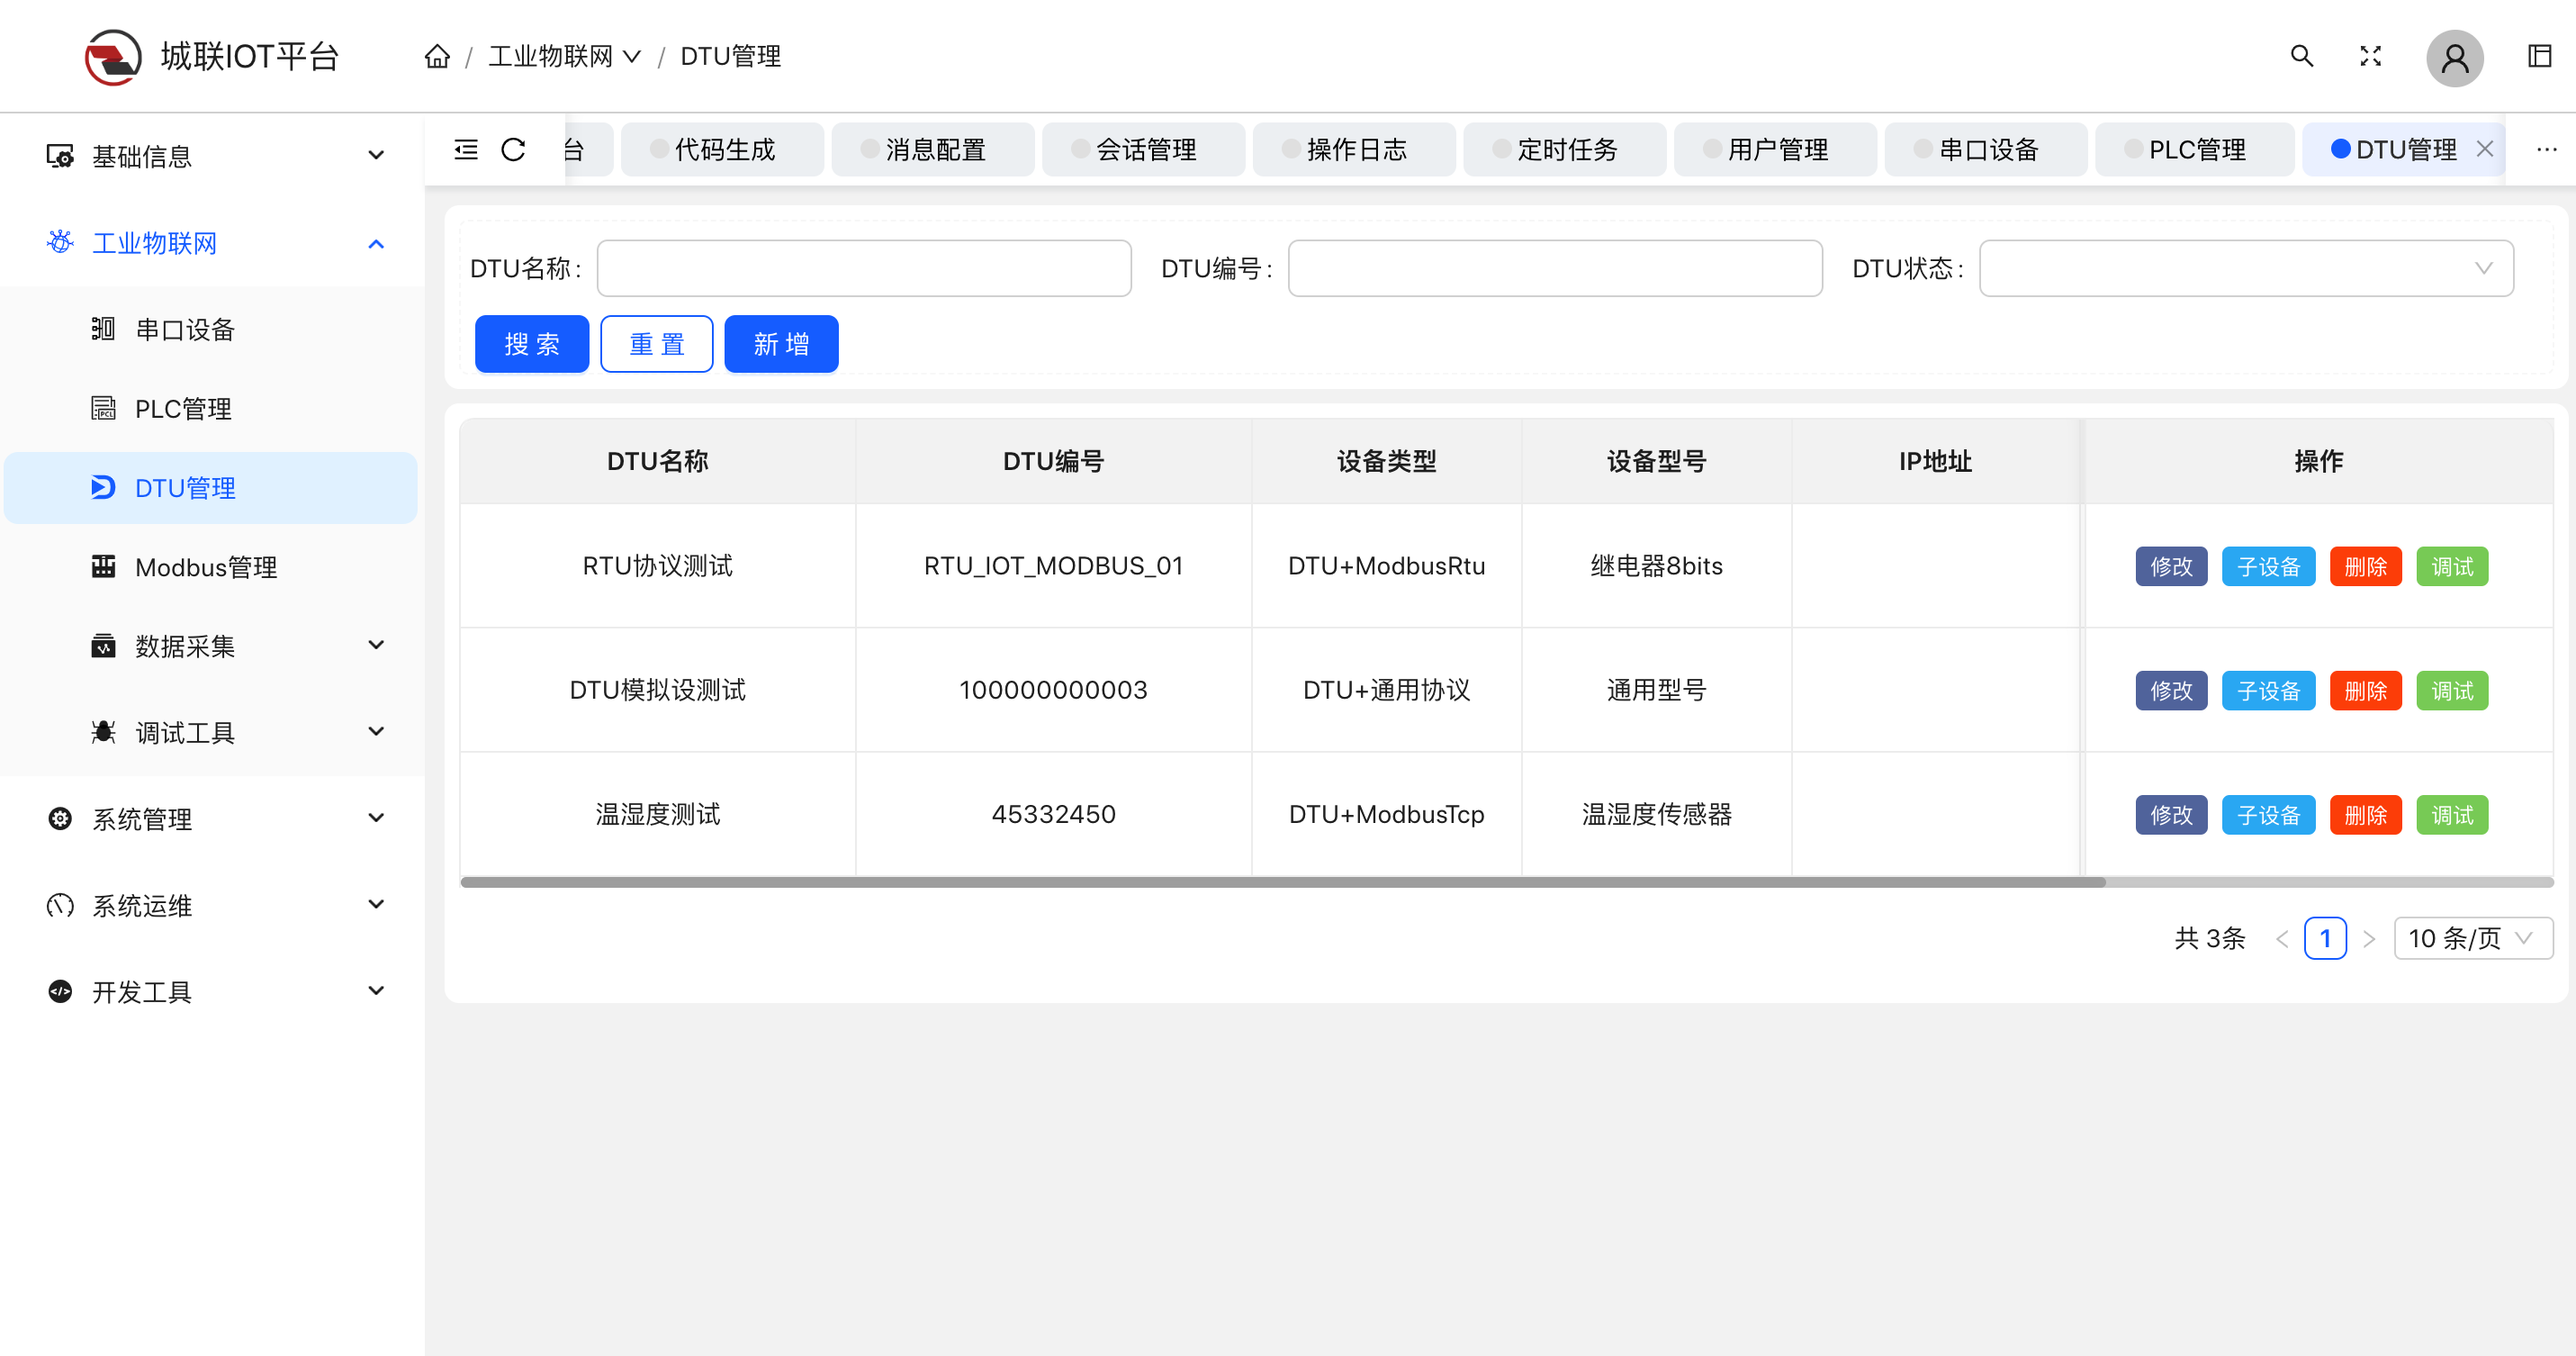The width and height of the screenshot is (2576, 1356).
Task: Go to previous page arrow
Action: (2281, 939)
